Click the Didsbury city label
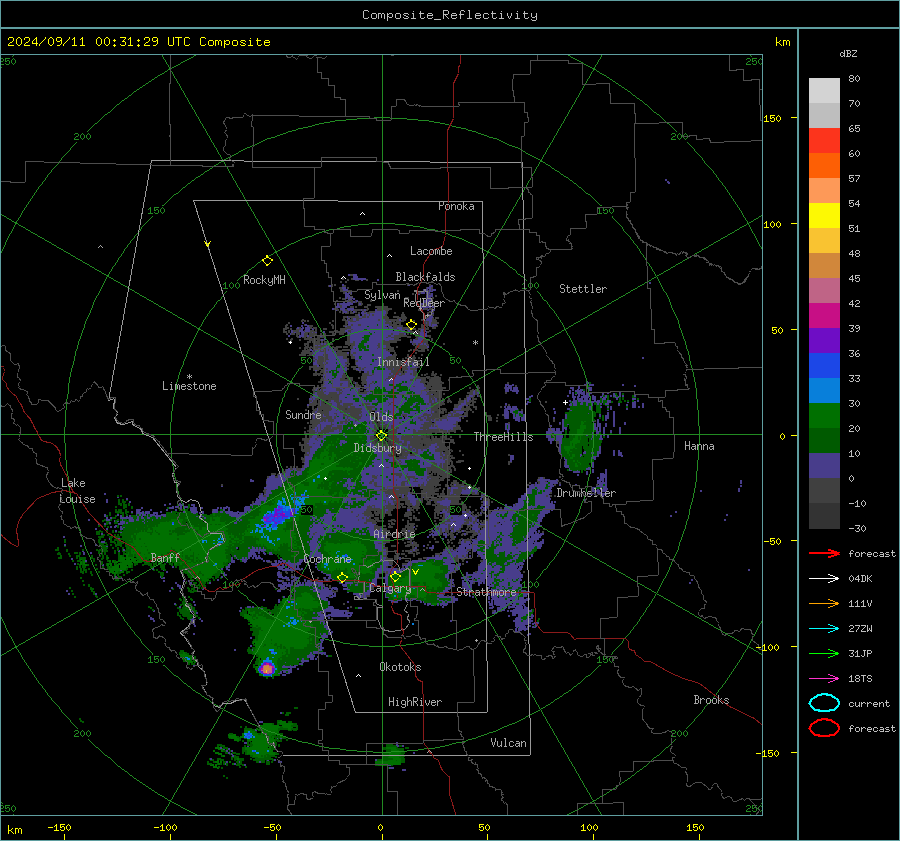The image size is (900, 841). (377, 448)
